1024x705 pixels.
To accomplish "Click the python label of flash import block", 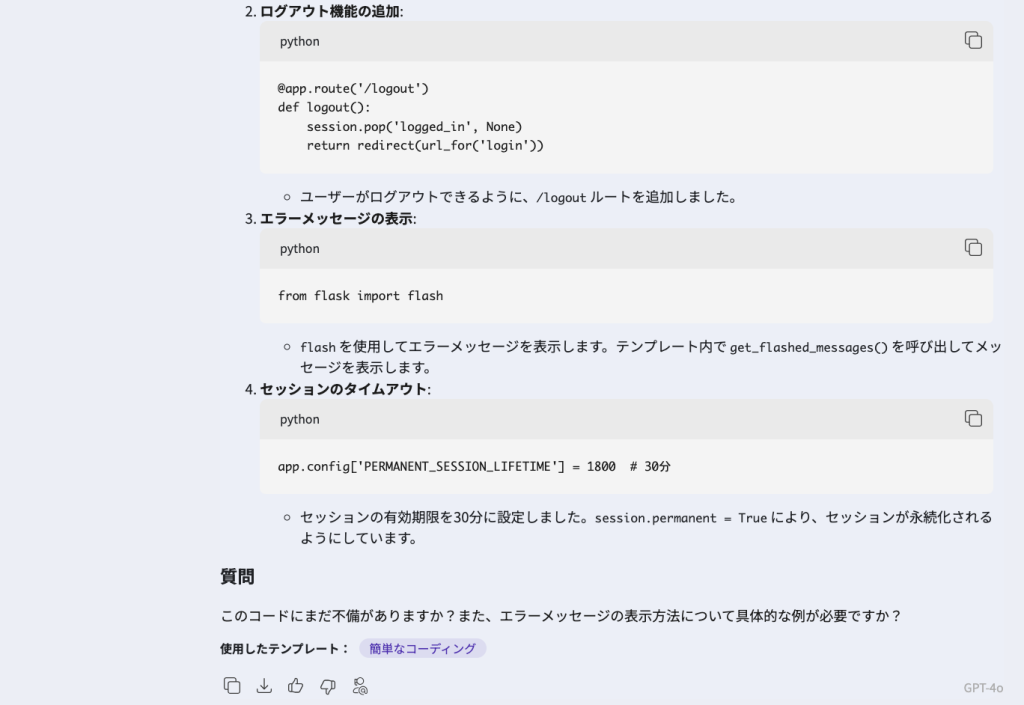I will pyautogui.click(x=300, y=249).
